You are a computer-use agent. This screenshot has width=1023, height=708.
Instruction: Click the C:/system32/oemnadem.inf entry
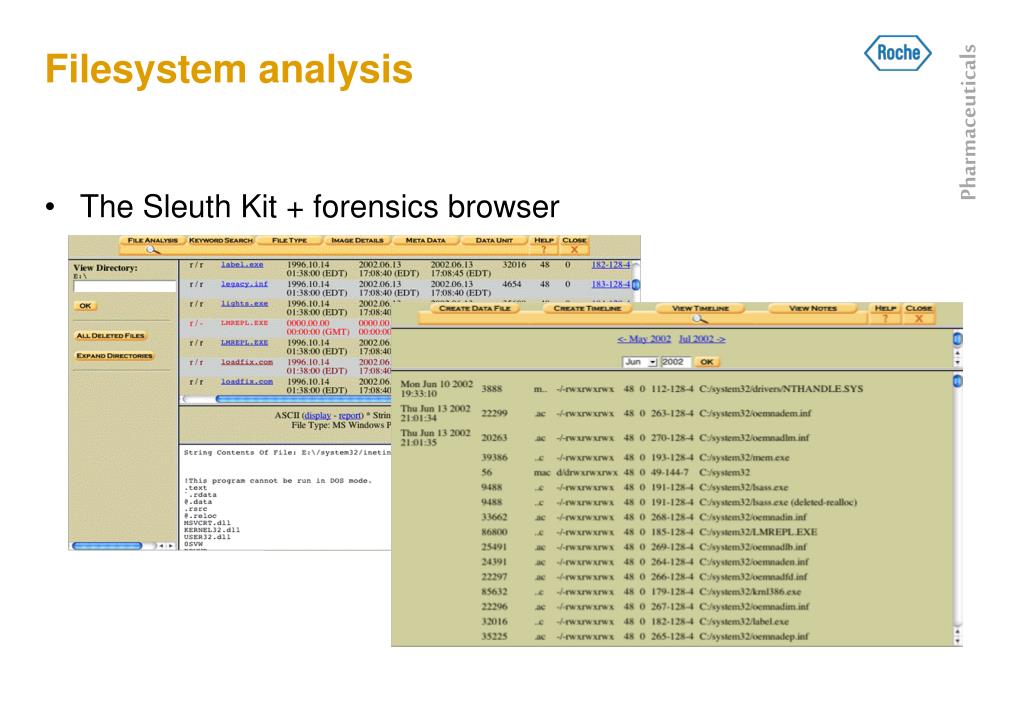755,413
